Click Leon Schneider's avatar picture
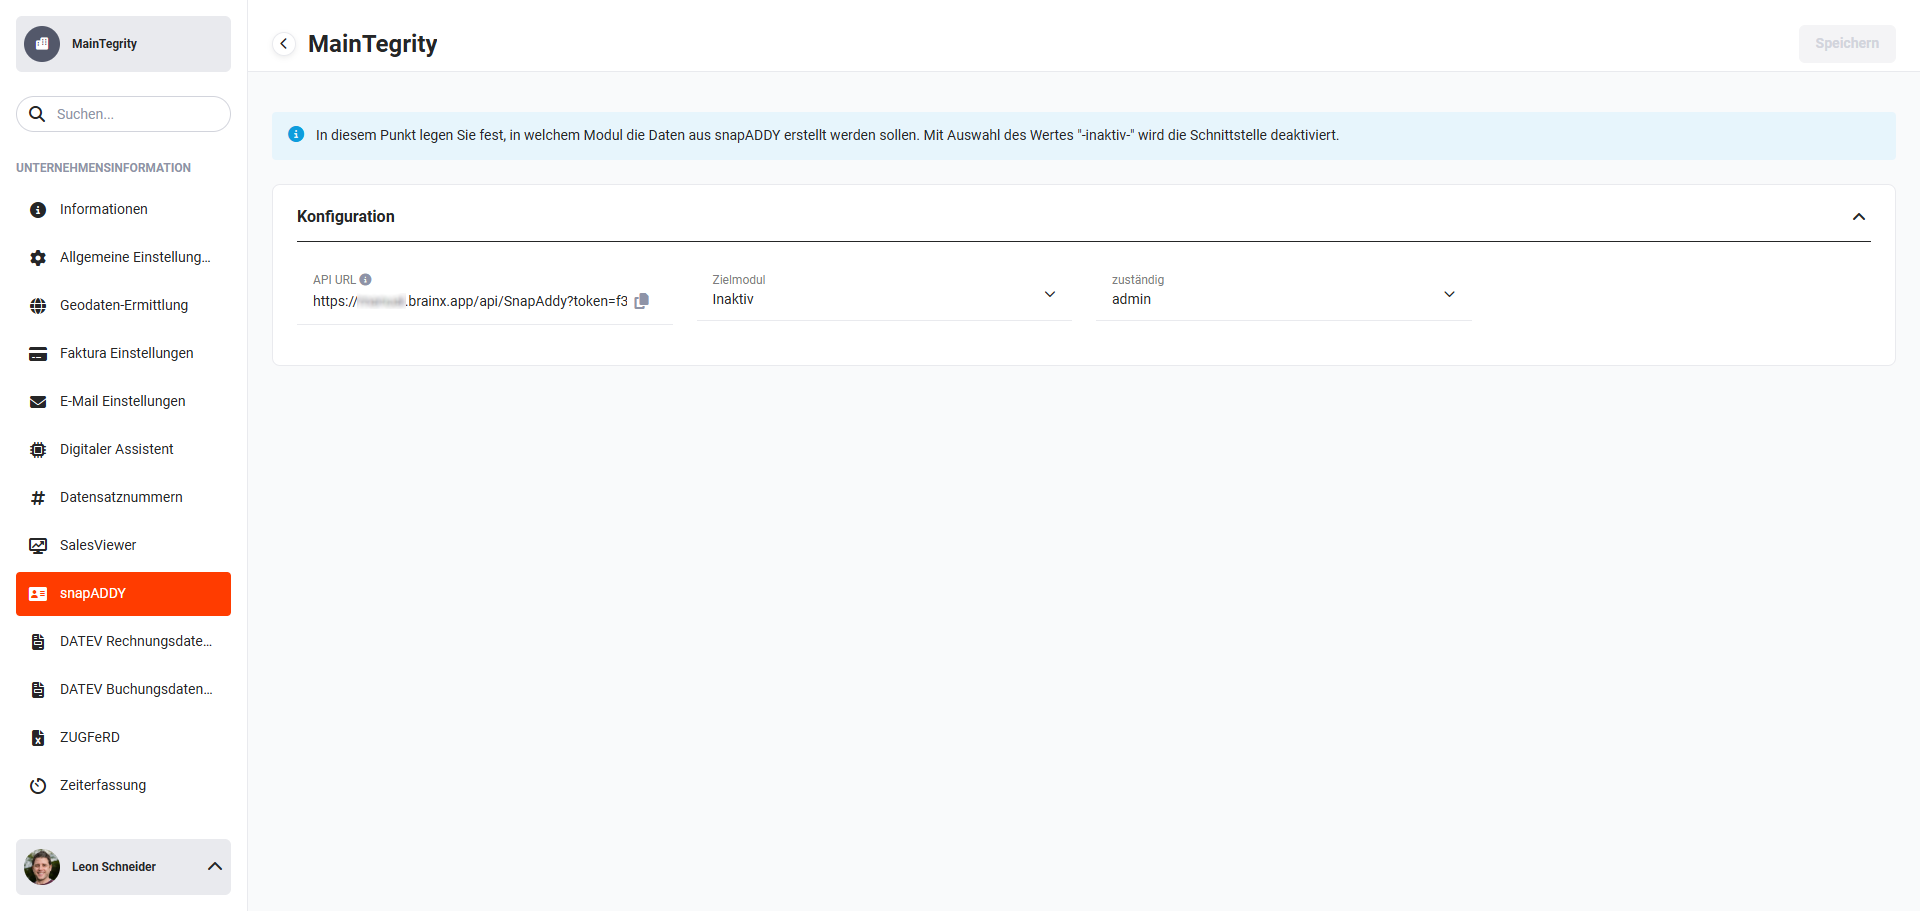1920x911 pixels. (42, 867)
